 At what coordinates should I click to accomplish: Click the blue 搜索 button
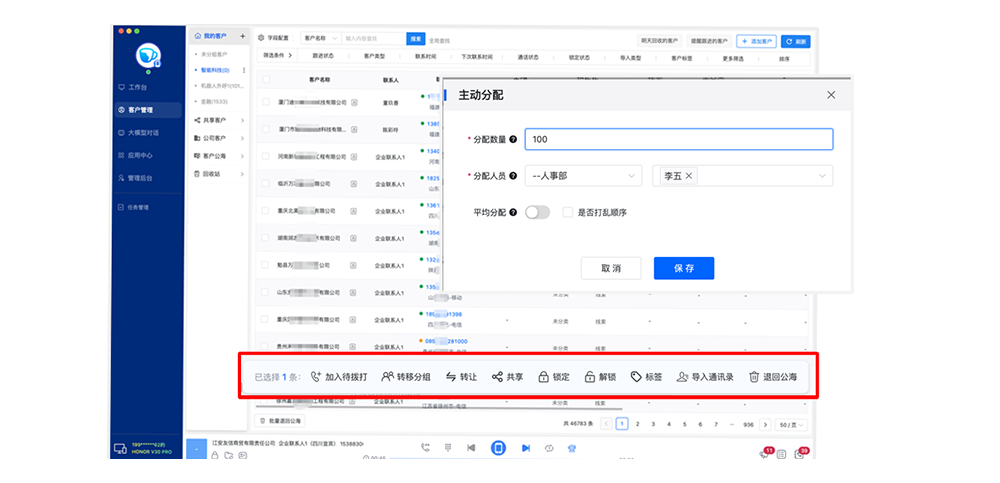[416, 38]
